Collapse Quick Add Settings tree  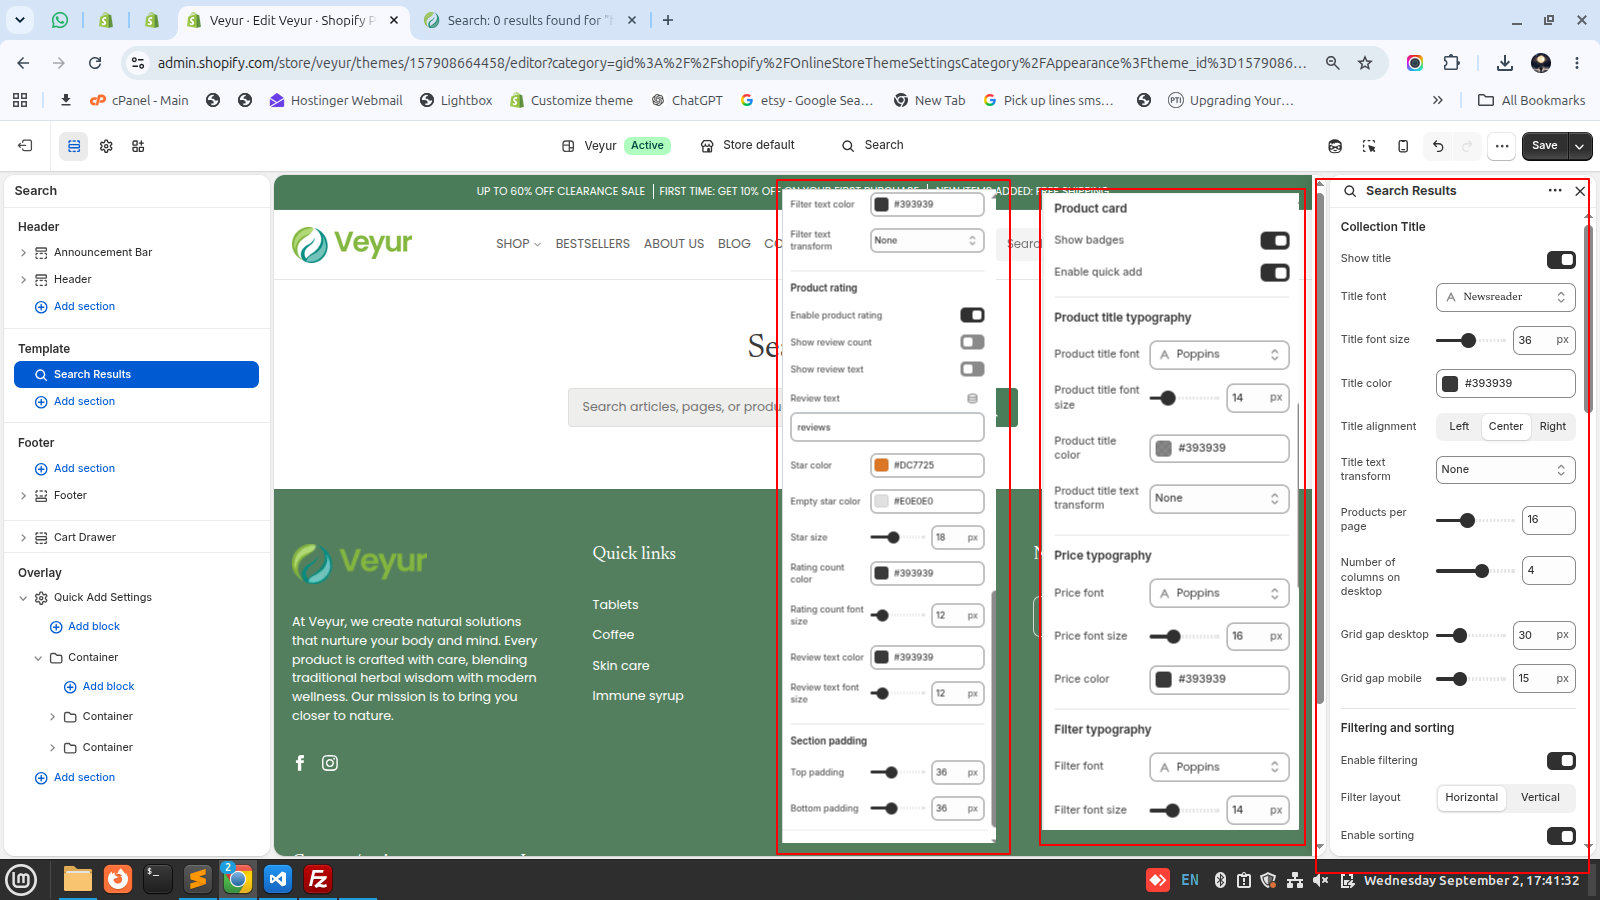[x=23, y=598]
